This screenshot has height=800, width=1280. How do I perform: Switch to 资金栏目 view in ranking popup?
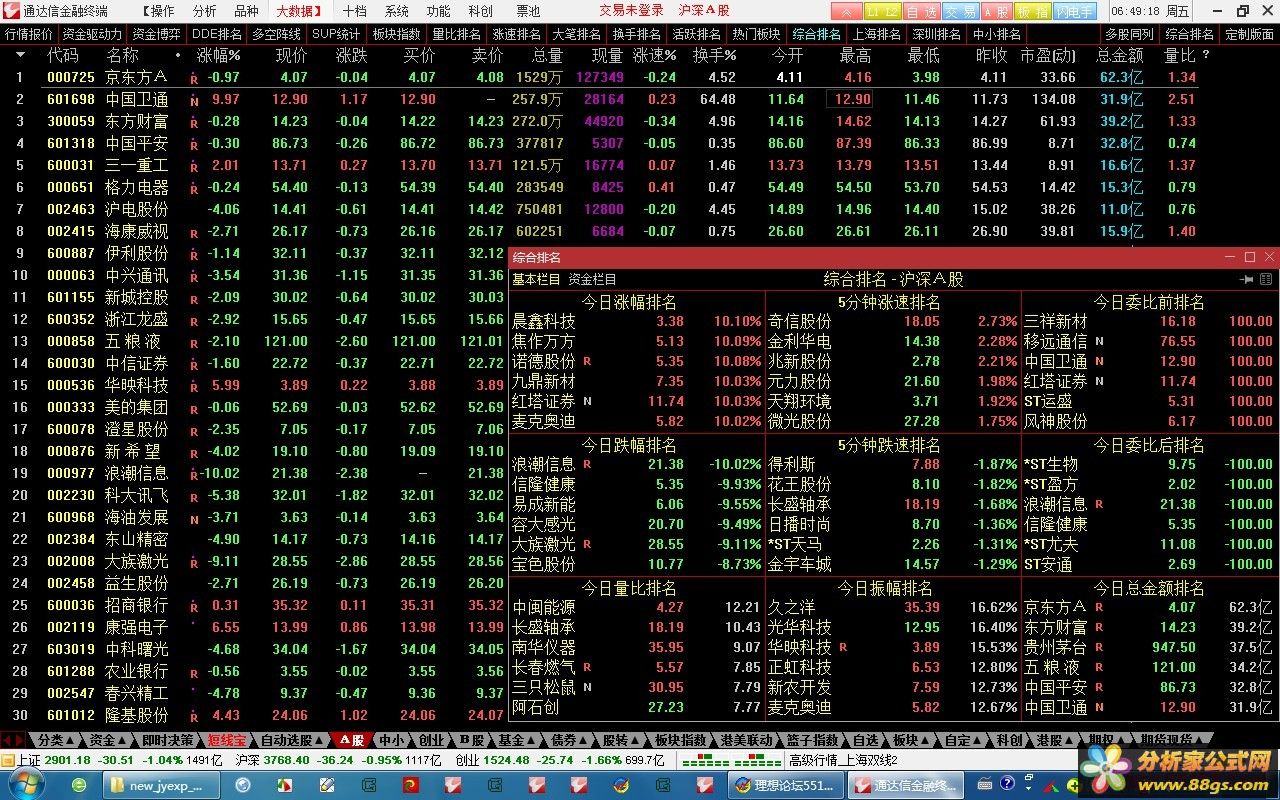(x=592, y=280)
